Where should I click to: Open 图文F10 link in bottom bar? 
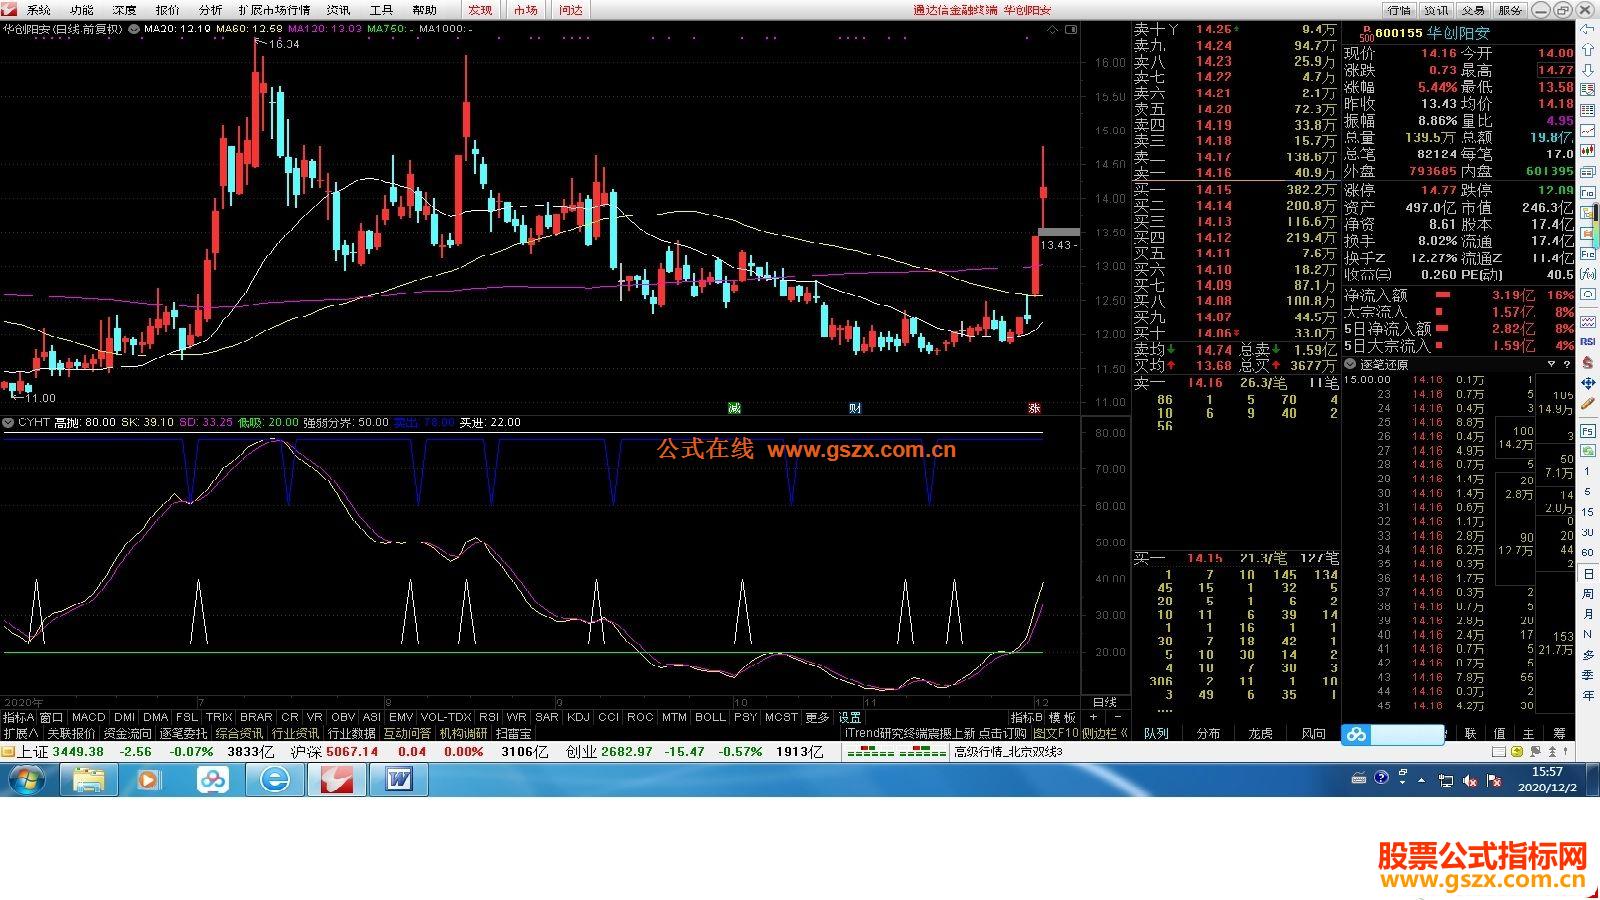coord(1056,733)
